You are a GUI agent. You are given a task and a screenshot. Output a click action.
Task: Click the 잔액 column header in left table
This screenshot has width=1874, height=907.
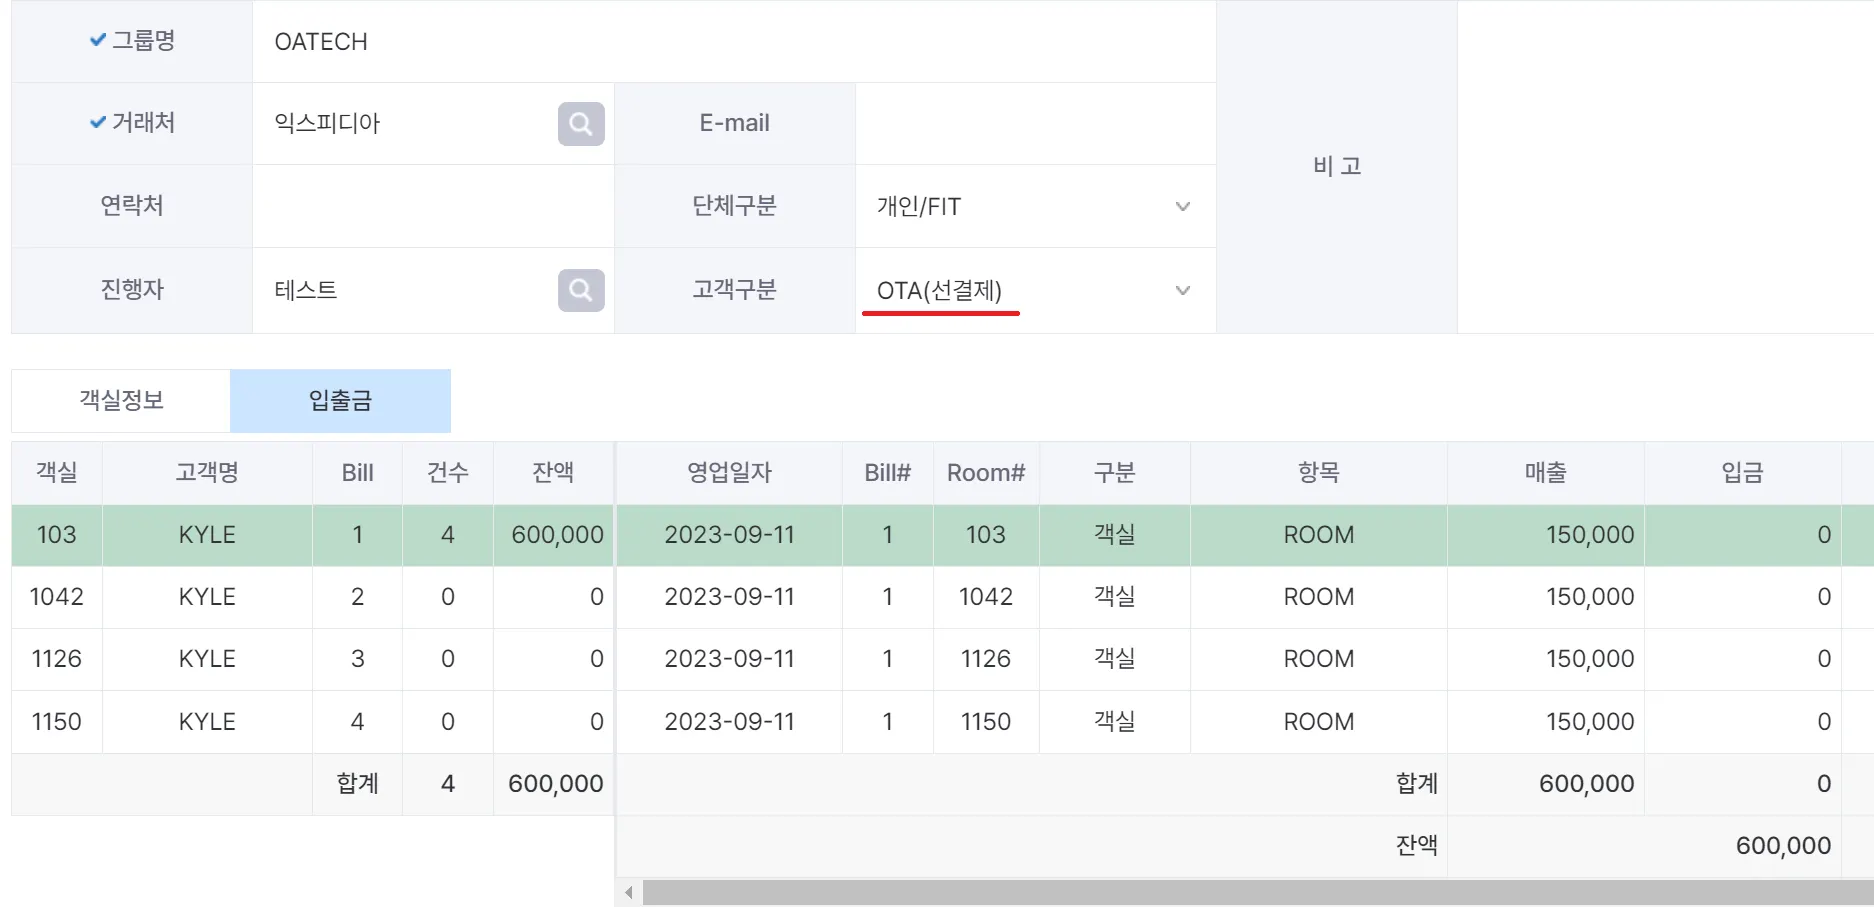pos(553,473)
